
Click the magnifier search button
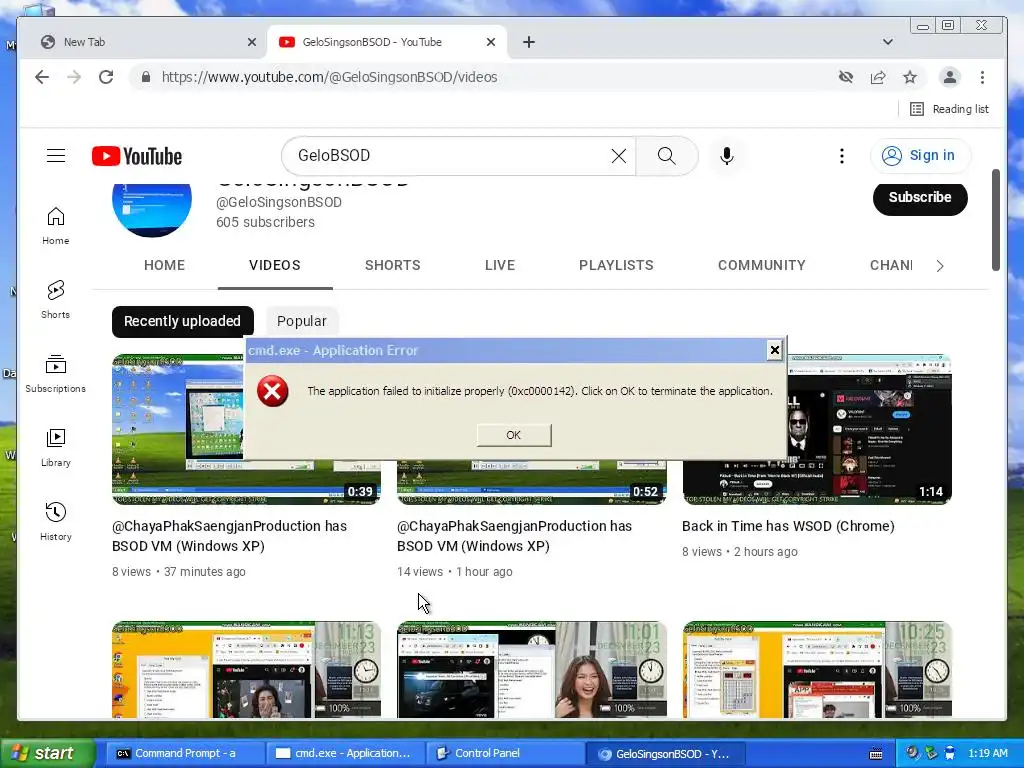point(666,155)
